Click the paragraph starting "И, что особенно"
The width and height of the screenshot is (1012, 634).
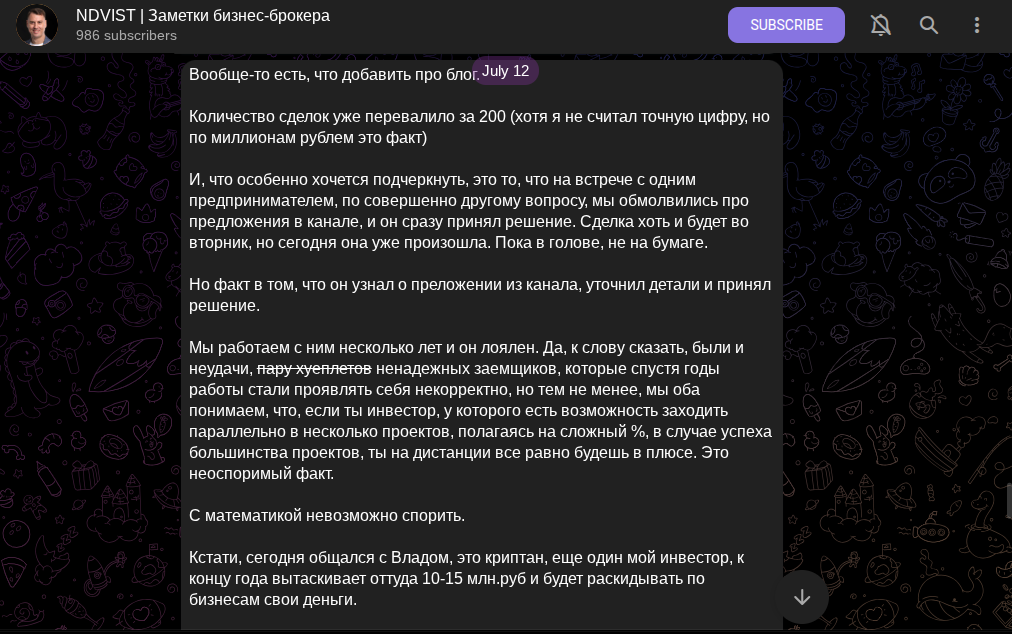[x=469, y=211]
